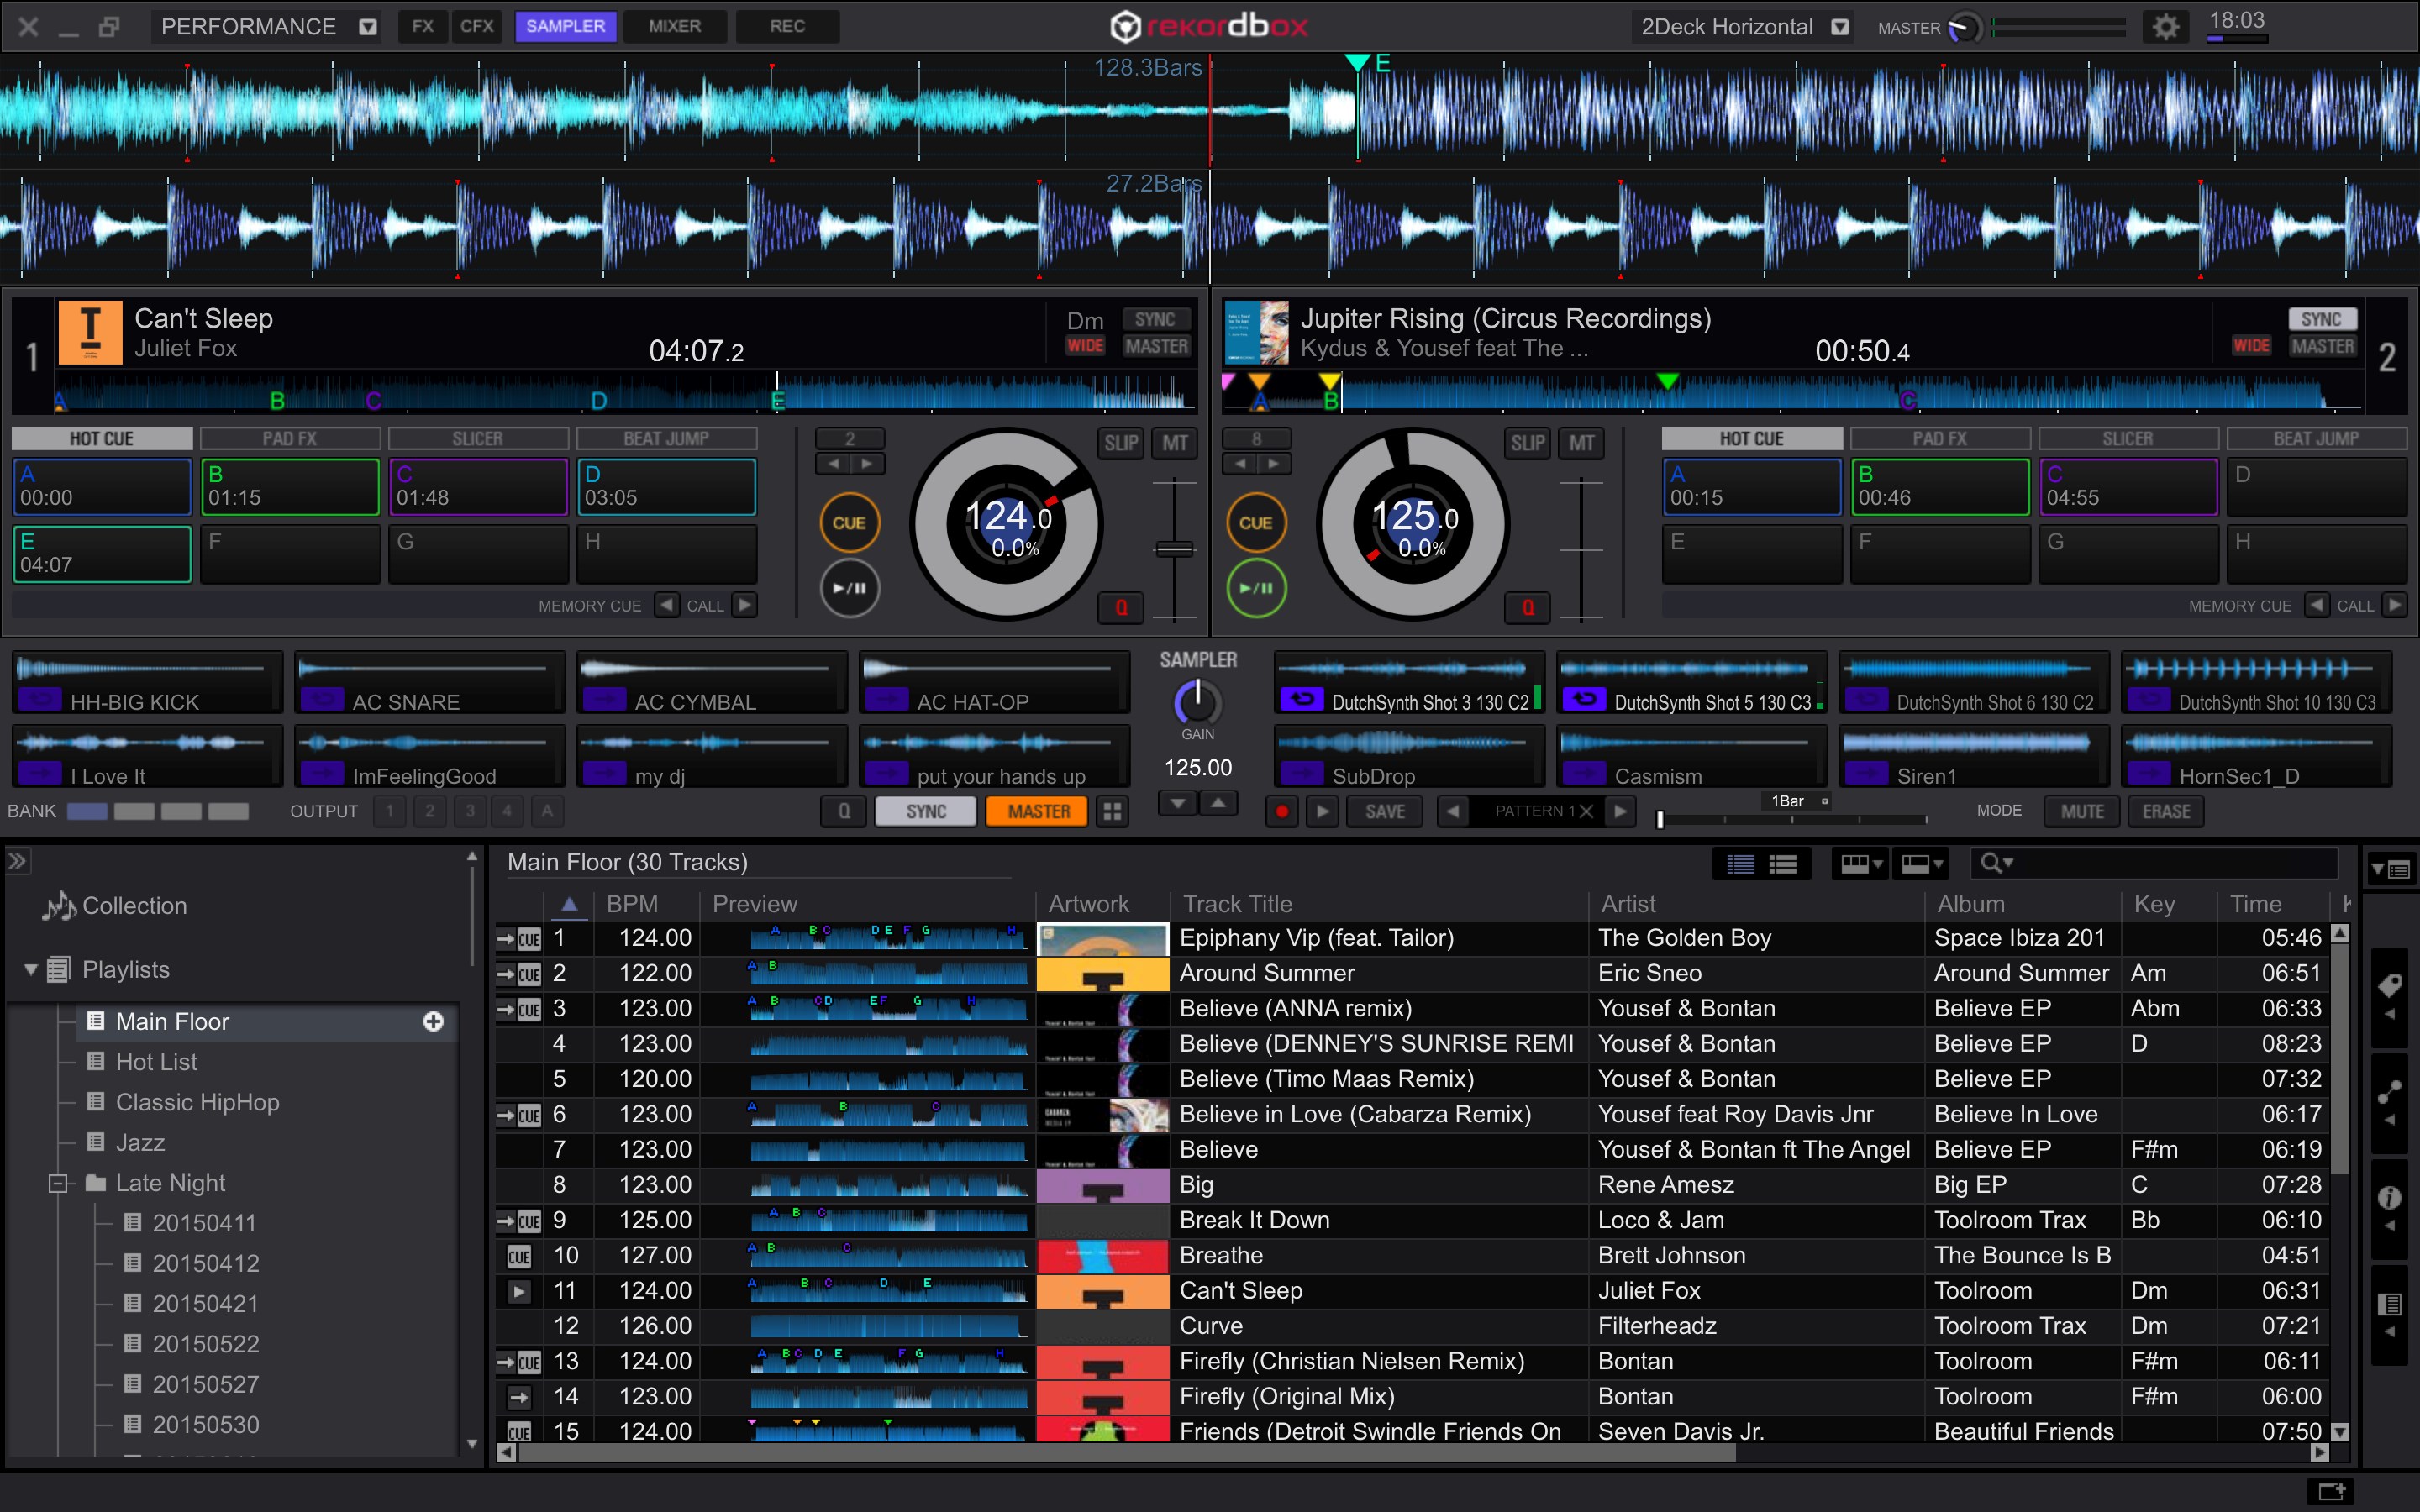The width and height of the screenshot is (2420, 1512).
Task: Toggle quantize Q on deck 1
Action: [1121, 607]
